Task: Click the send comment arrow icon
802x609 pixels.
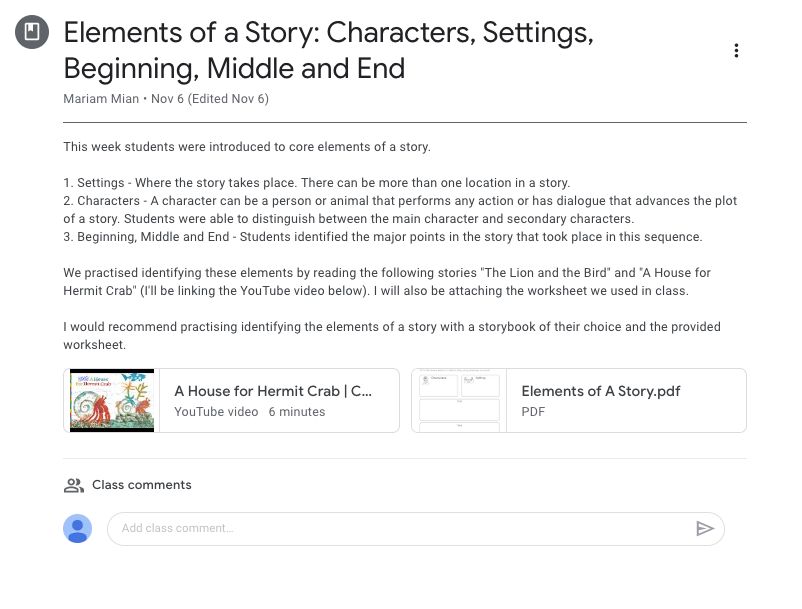Action: click(x=705, y=529)
